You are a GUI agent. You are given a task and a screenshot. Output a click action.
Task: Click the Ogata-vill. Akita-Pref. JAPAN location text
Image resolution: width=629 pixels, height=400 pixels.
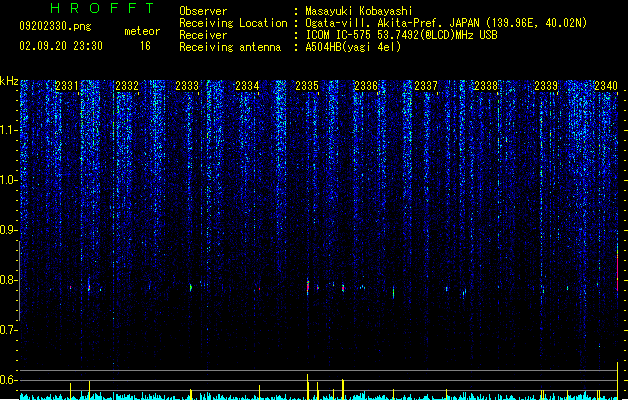(446, 23)
